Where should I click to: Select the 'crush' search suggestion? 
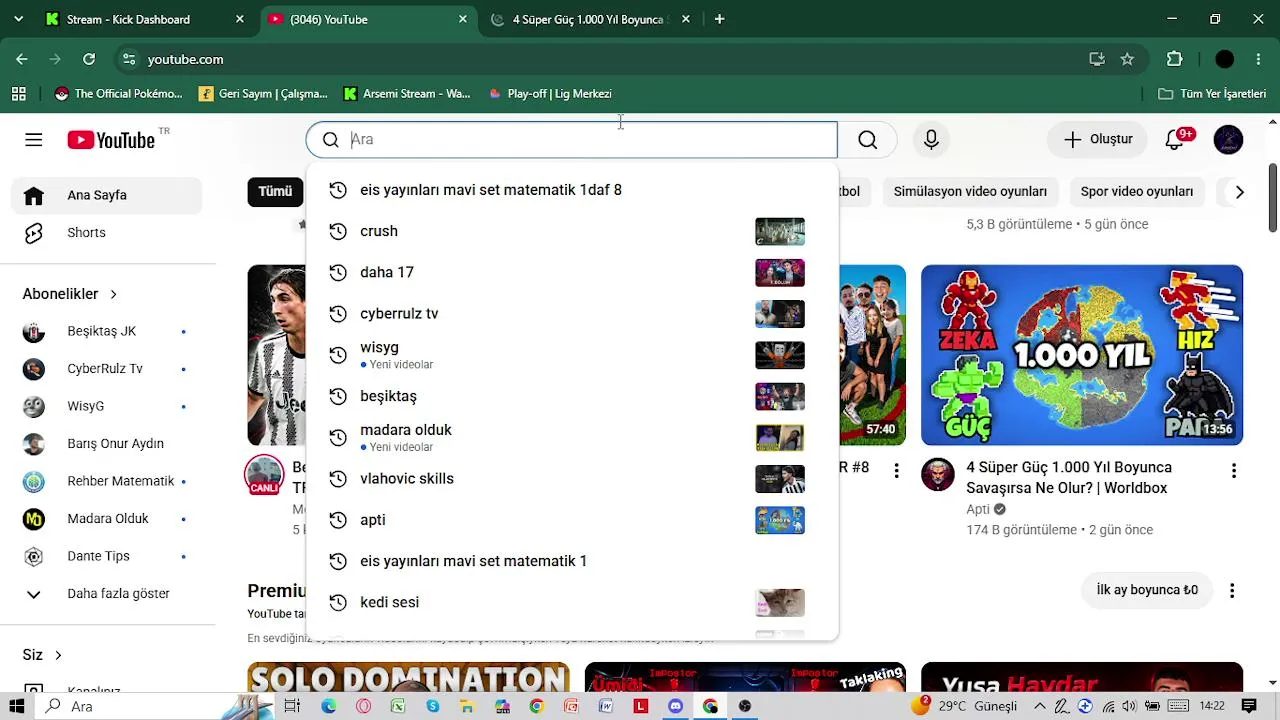coord(572,231)
